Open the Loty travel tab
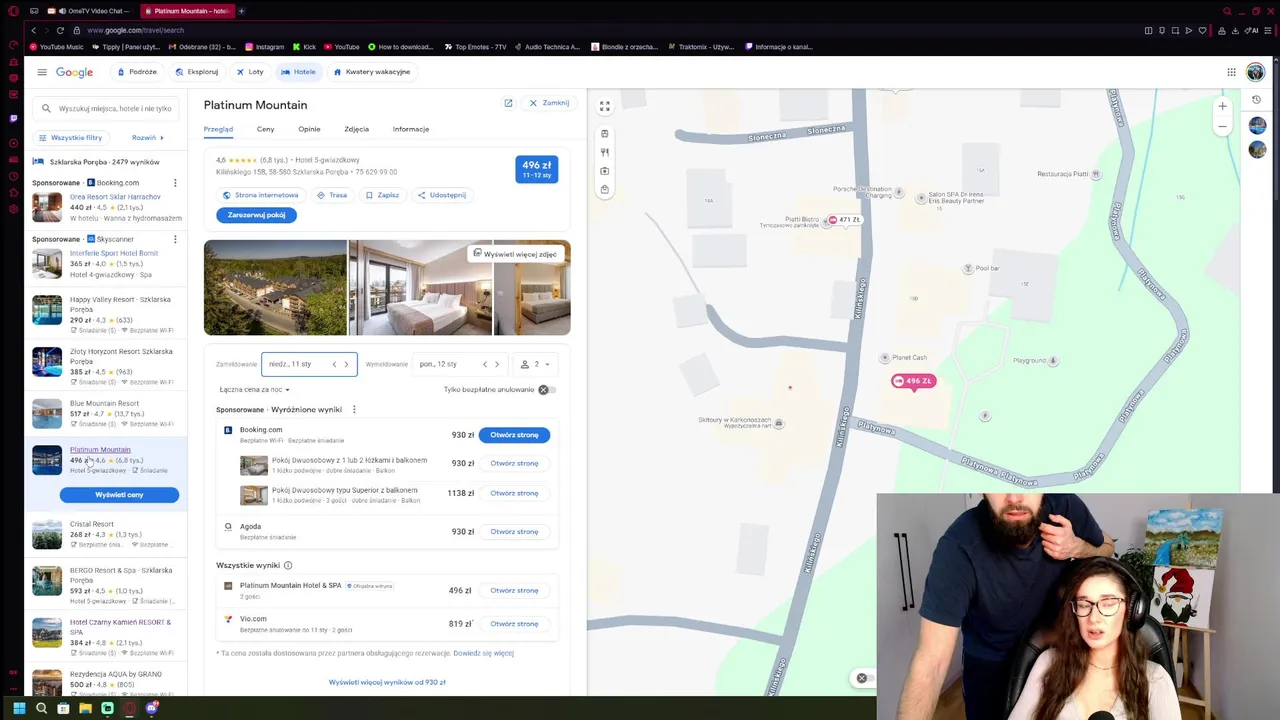Image resolution: width=1280 pixels, height=720 pixels. coord(250,72)
